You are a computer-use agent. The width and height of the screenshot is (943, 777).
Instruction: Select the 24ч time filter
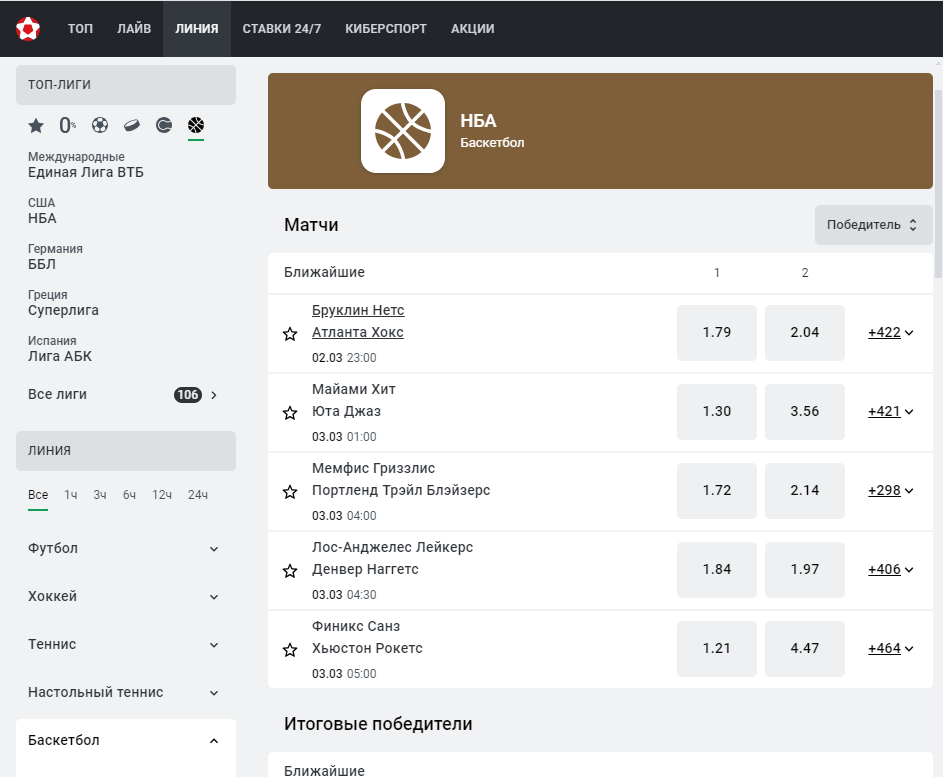198,495
